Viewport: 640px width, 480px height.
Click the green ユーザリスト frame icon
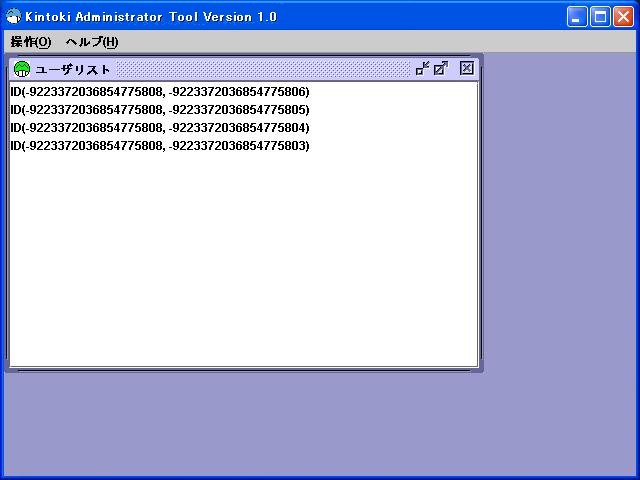pyautogui.click(x=21, y=69)
